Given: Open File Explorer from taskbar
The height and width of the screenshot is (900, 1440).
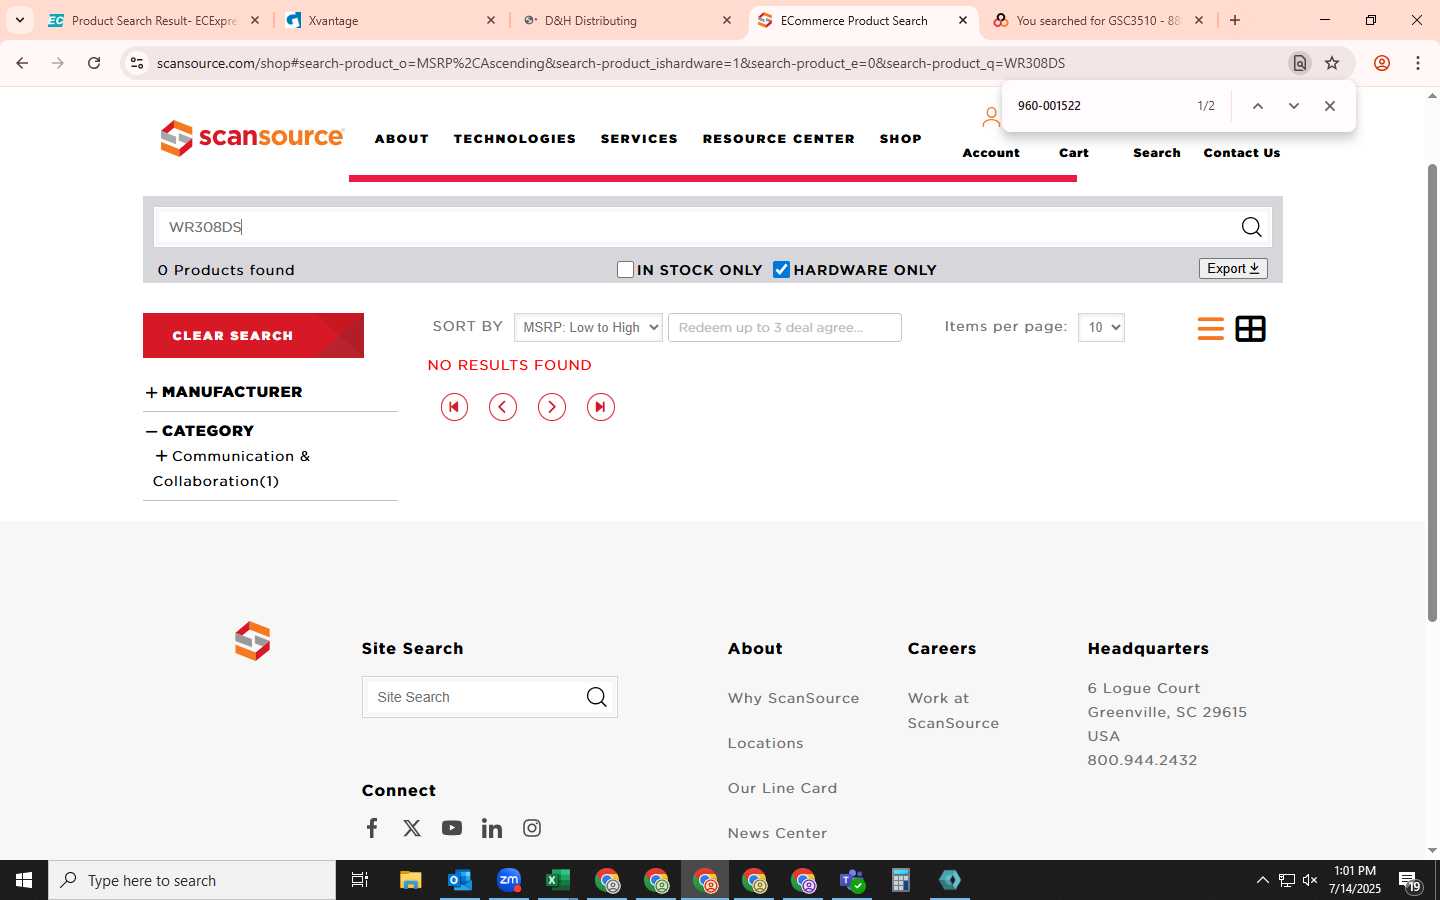Looking at the screenshot, I should pyautogui.click(x=411, y=880).
